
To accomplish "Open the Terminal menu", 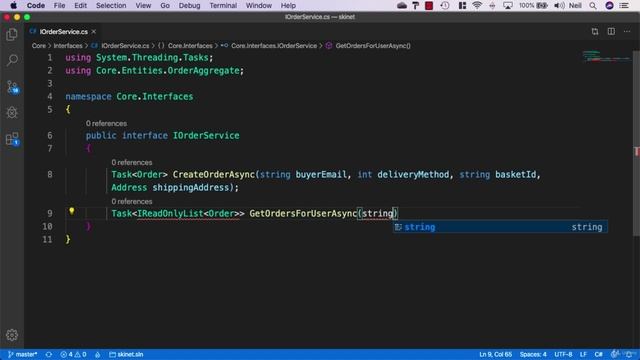I will 223,5.
